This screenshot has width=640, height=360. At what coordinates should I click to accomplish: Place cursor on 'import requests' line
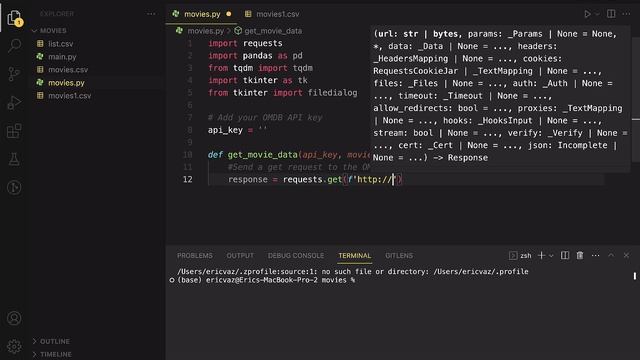click(x=245, y=43)
